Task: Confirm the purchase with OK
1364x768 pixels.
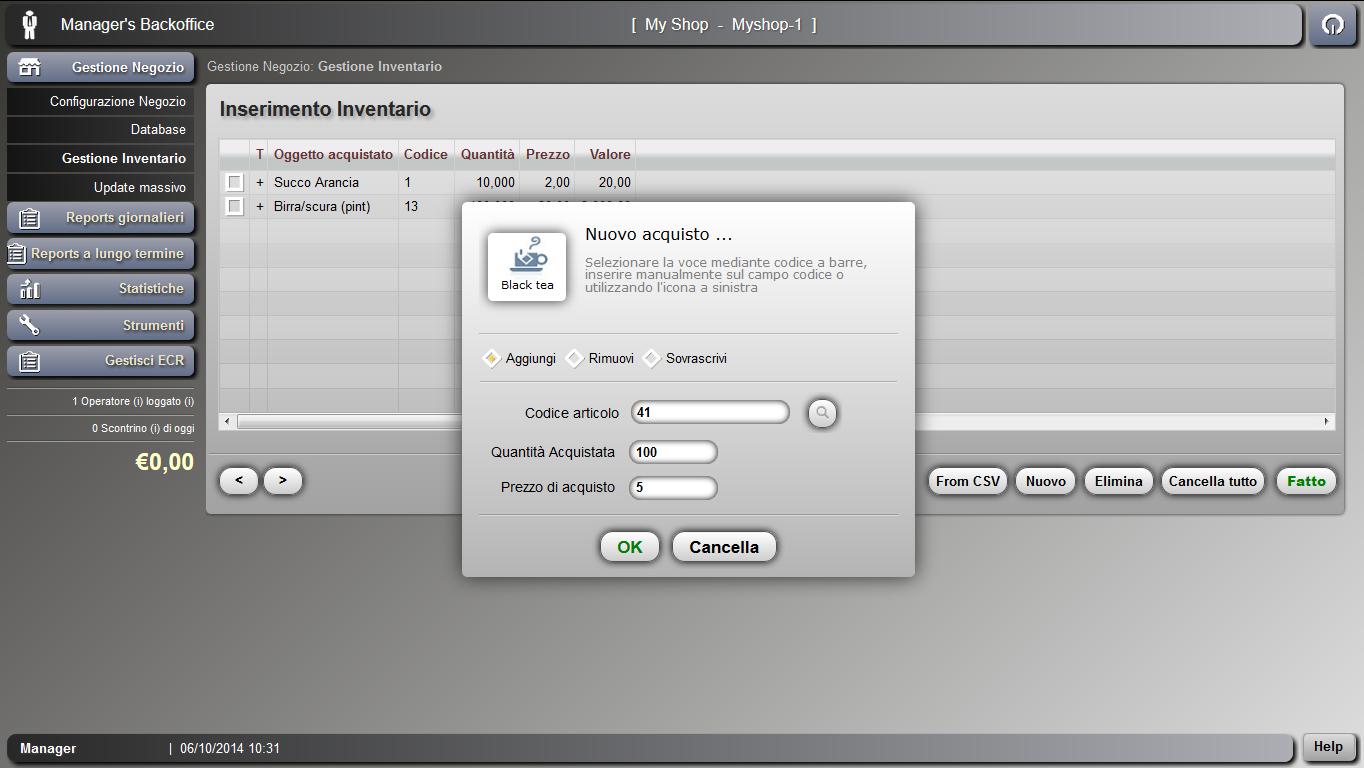Action: point(629,547)
